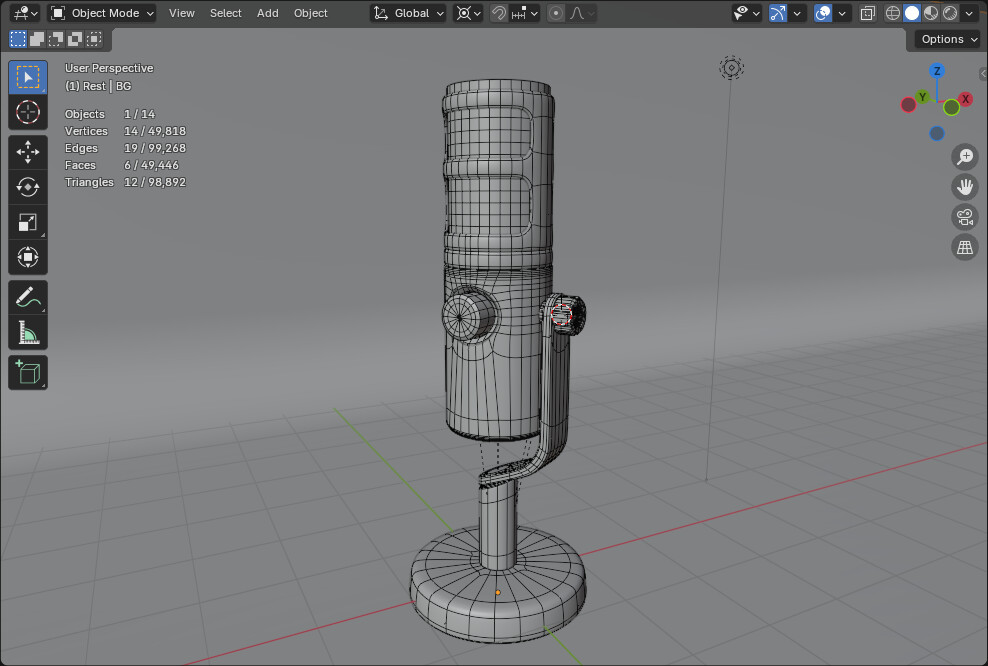Image resolution: width=988 pixels, height=666 pixels.
Task: Open the View menu
Action: tap(181, 13)
